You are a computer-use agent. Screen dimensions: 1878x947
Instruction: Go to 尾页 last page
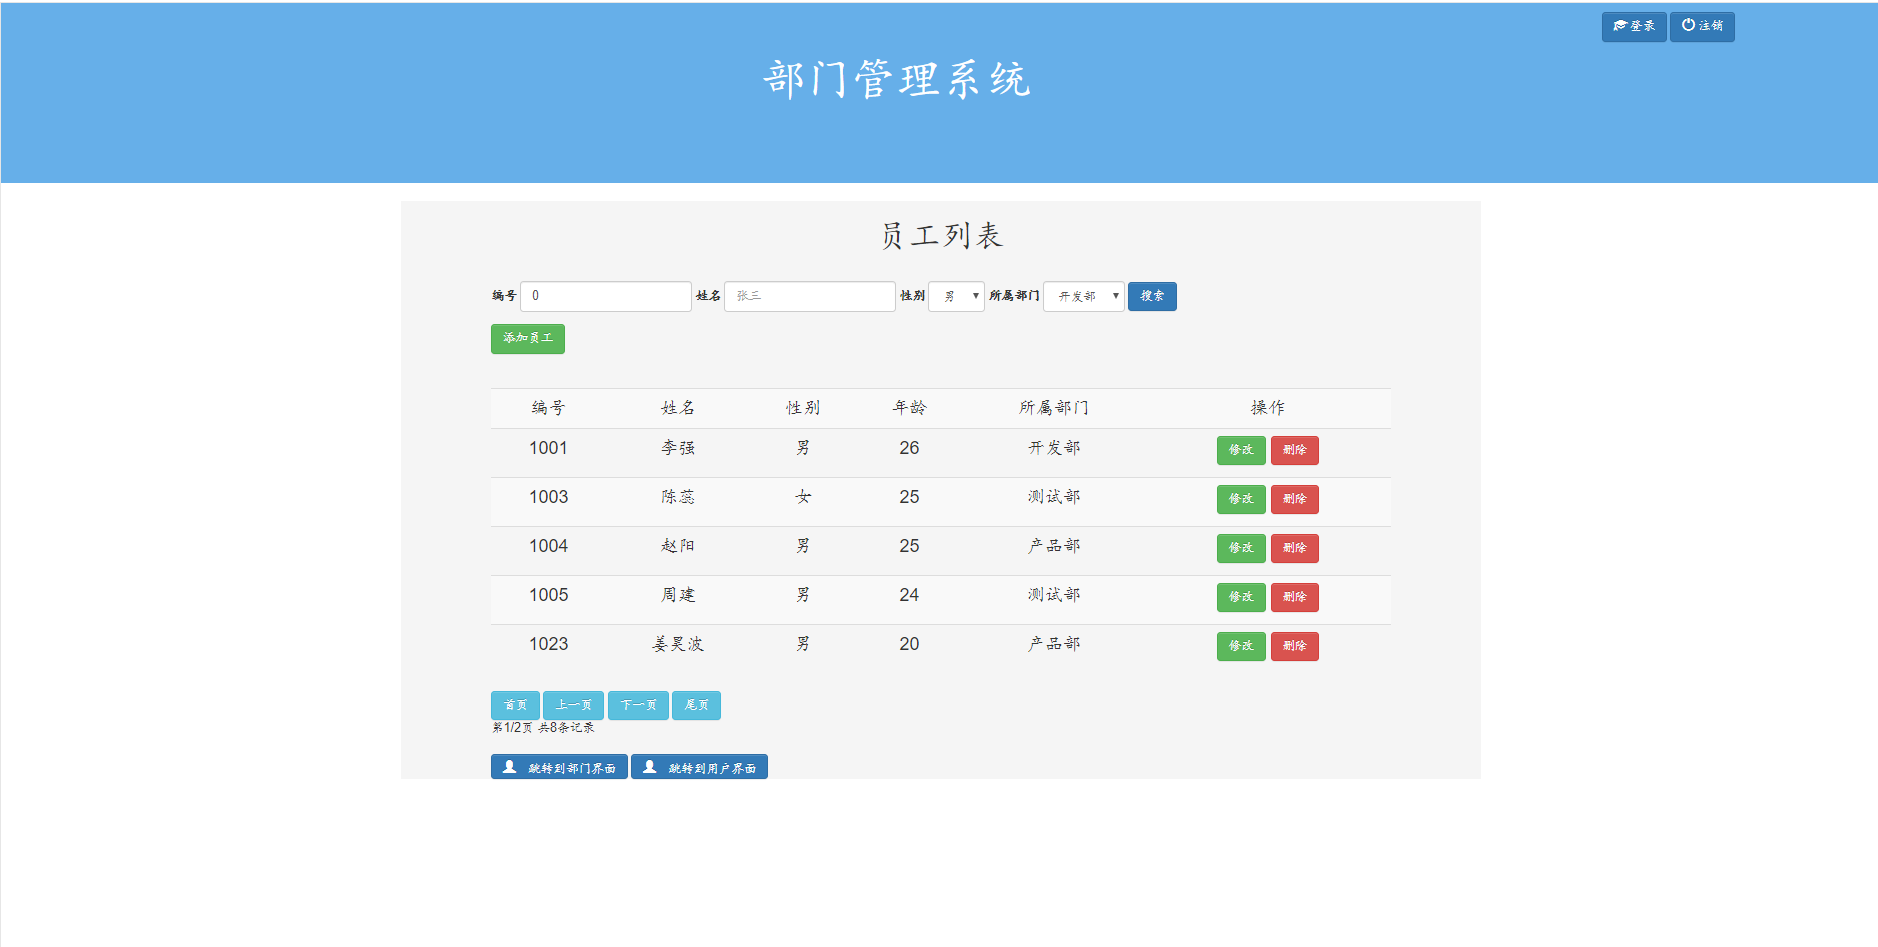click(696, 705)
